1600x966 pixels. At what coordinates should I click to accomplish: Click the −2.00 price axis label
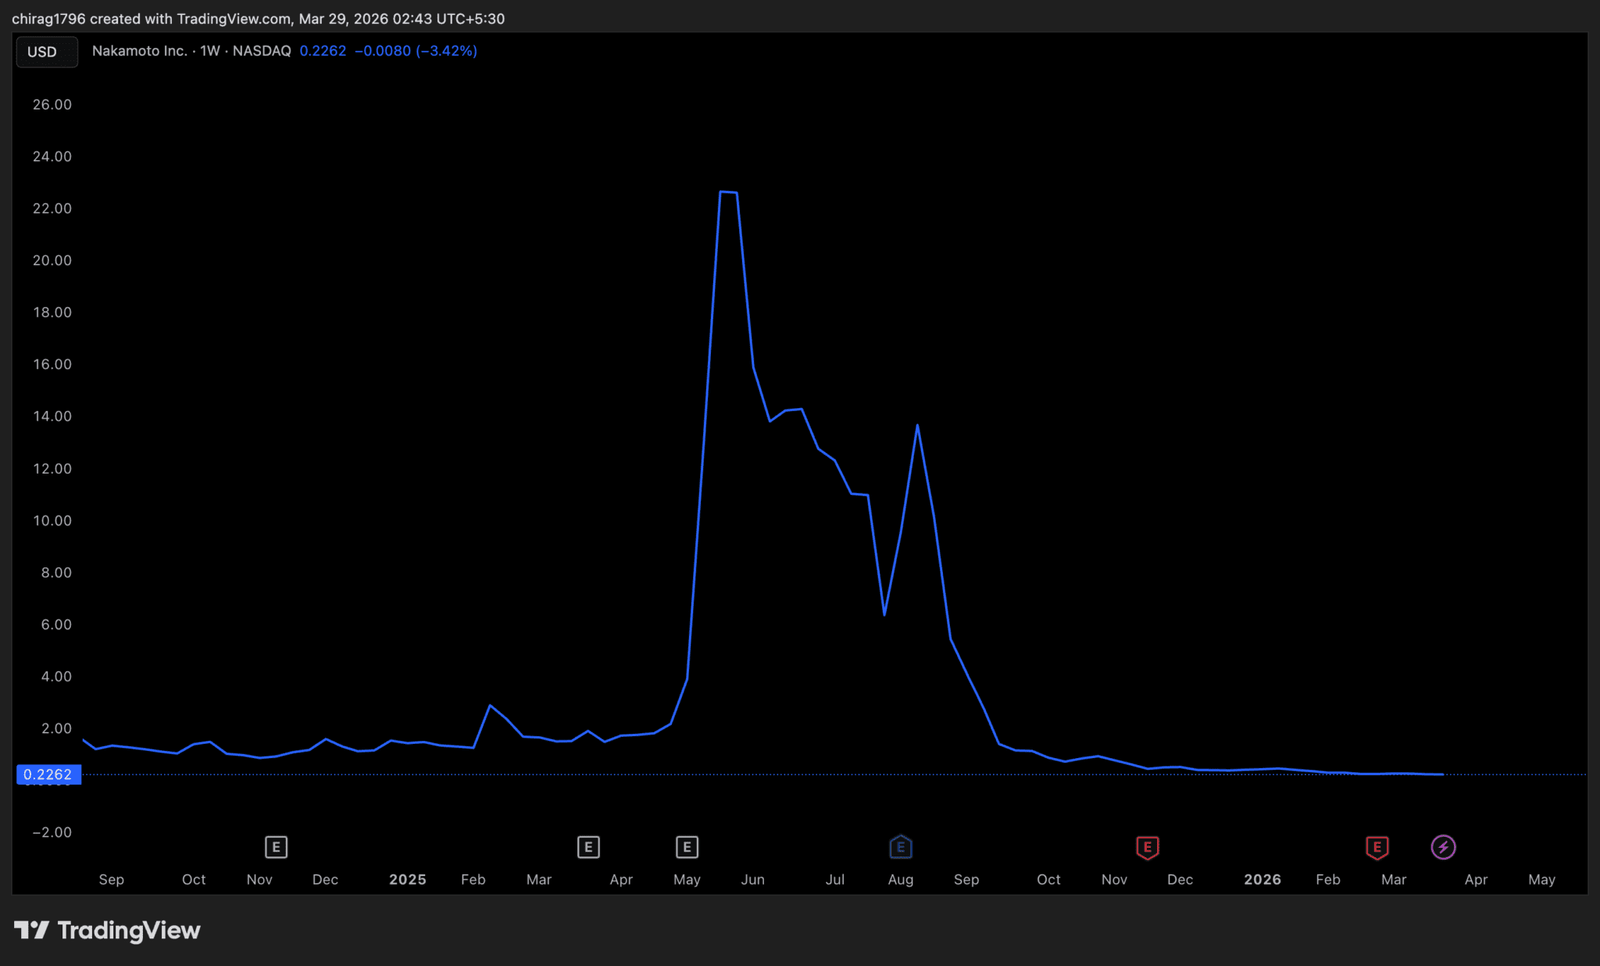(x=52, y=833)
